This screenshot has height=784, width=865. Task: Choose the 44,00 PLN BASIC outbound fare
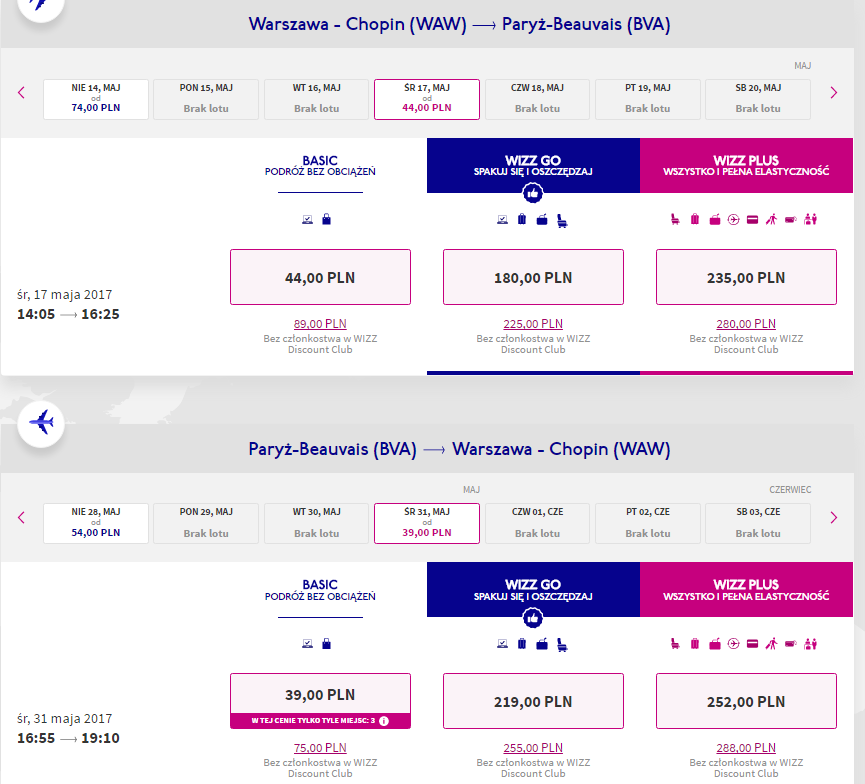pyautogui.click(x=321, y=277)
